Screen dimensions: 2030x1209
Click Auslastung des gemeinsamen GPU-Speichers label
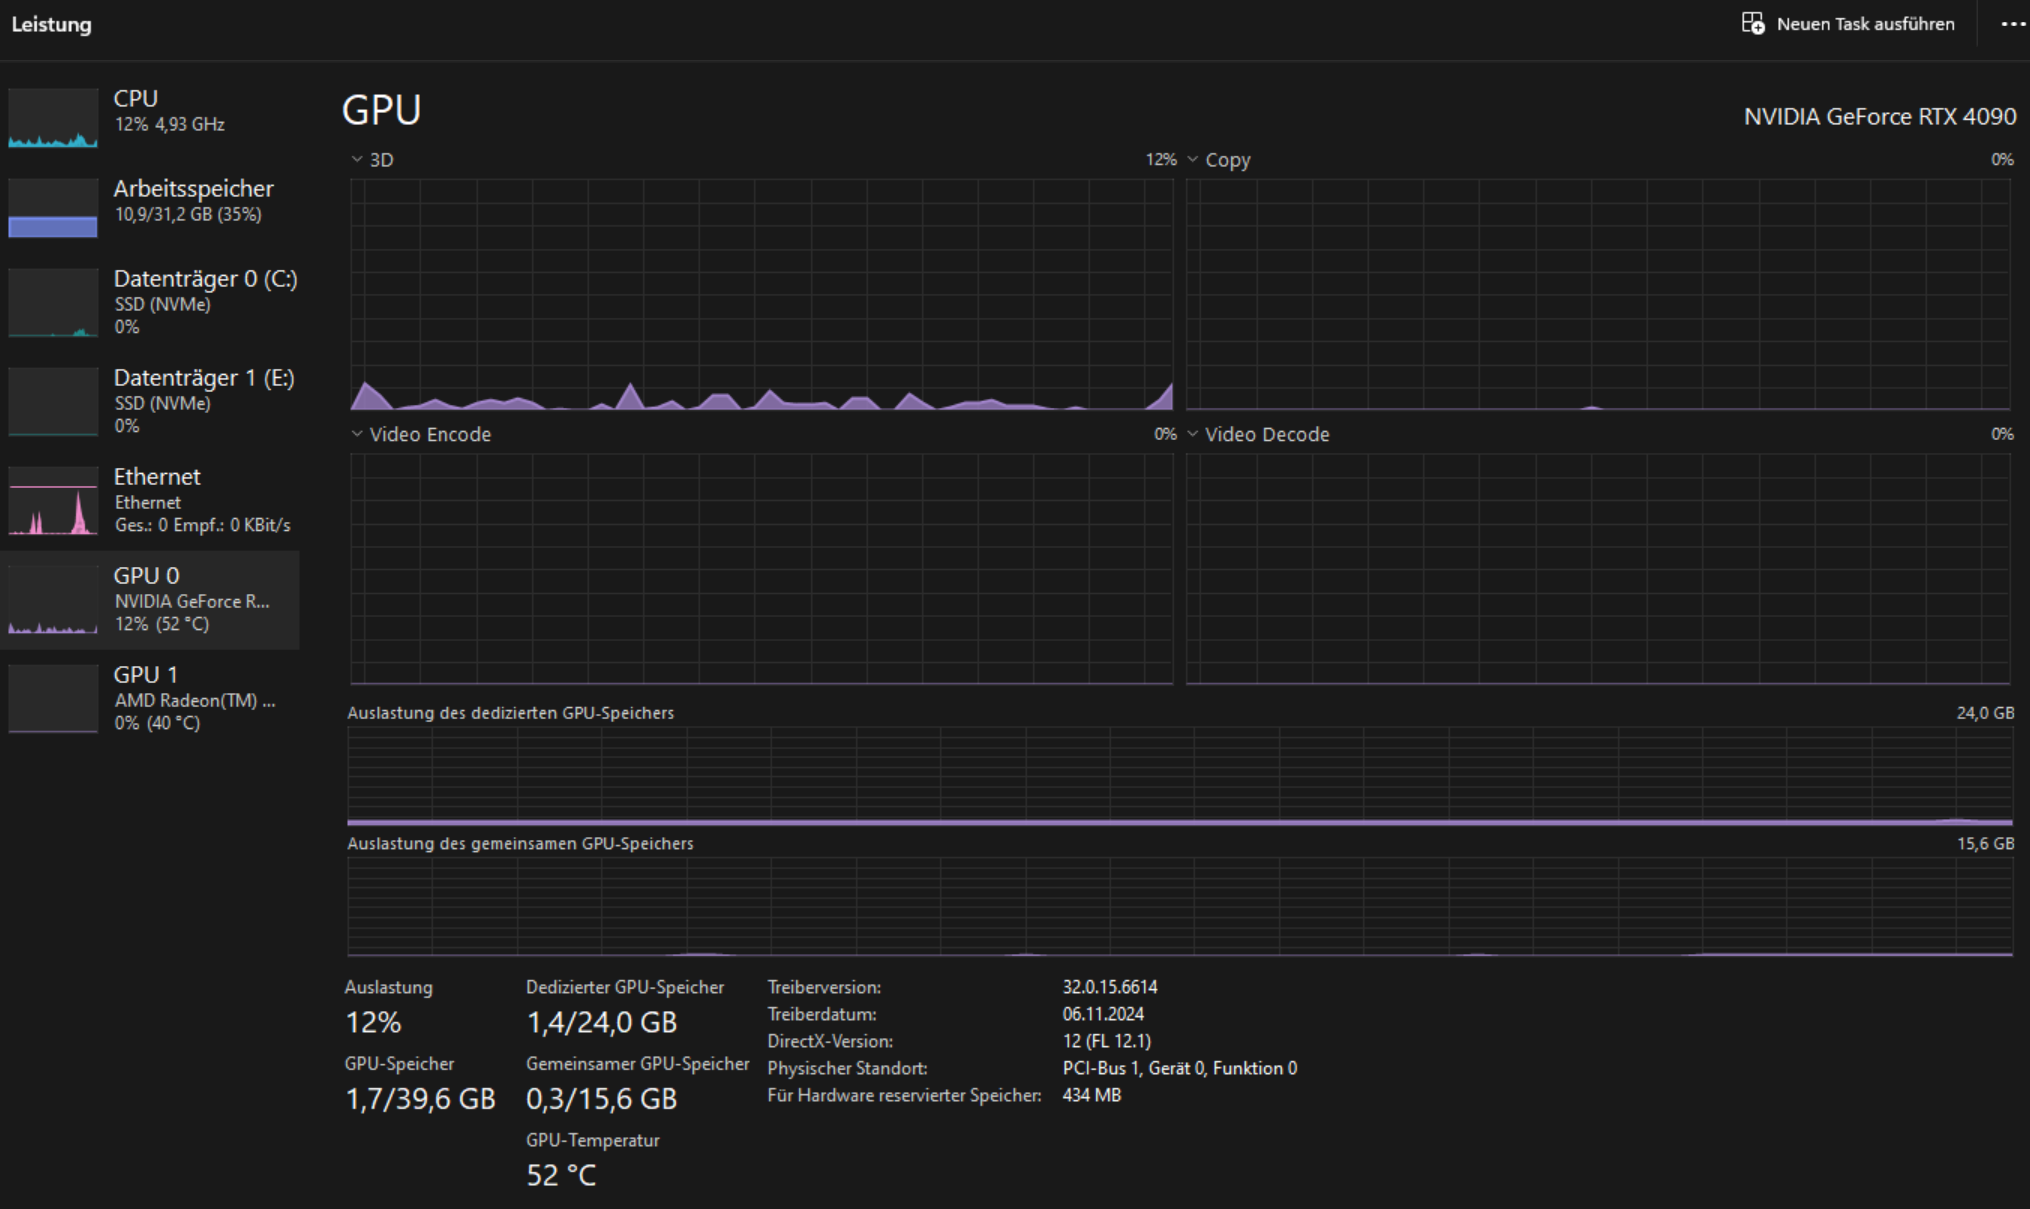520,844
